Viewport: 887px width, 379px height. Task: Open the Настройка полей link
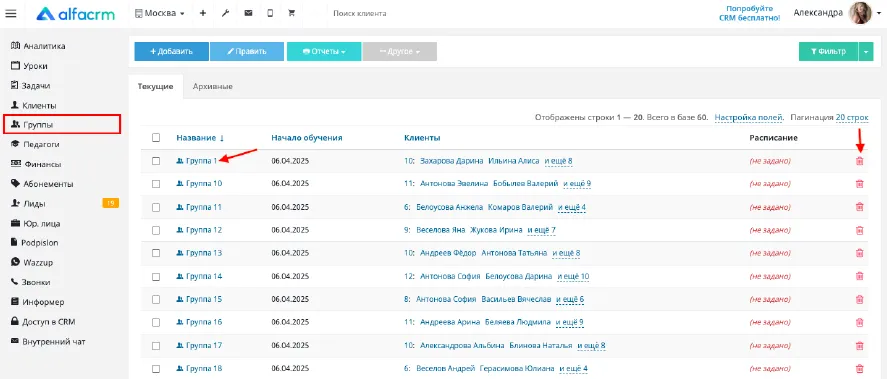pyautogui.click(x=749, y=118)
